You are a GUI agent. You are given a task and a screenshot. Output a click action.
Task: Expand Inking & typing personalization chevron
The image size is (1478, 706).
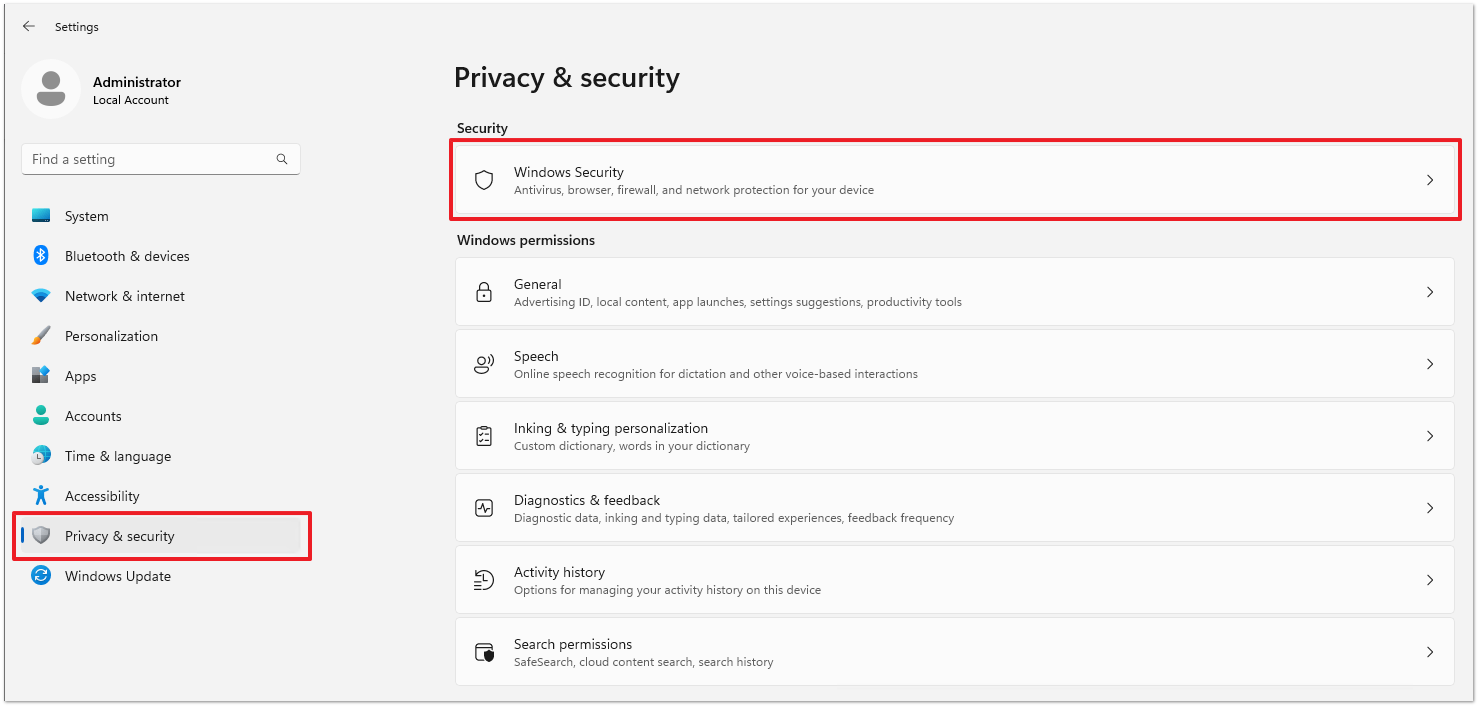(x=1429, y=436)
